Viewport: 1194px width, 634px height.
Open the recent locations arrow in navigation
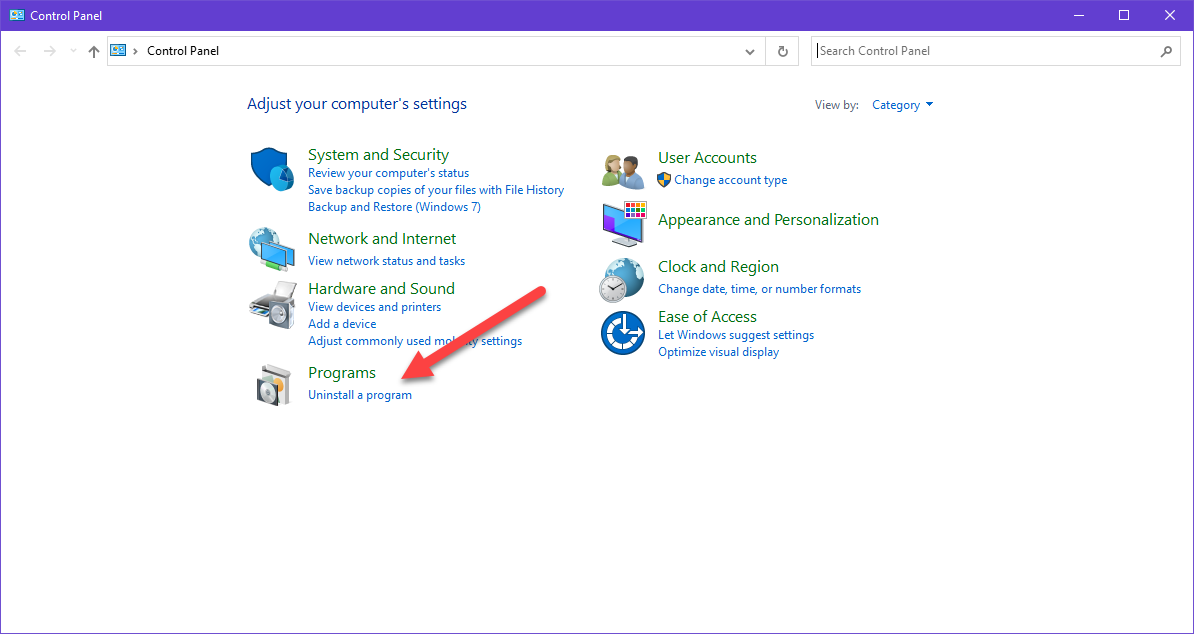(x=73, y=51)
